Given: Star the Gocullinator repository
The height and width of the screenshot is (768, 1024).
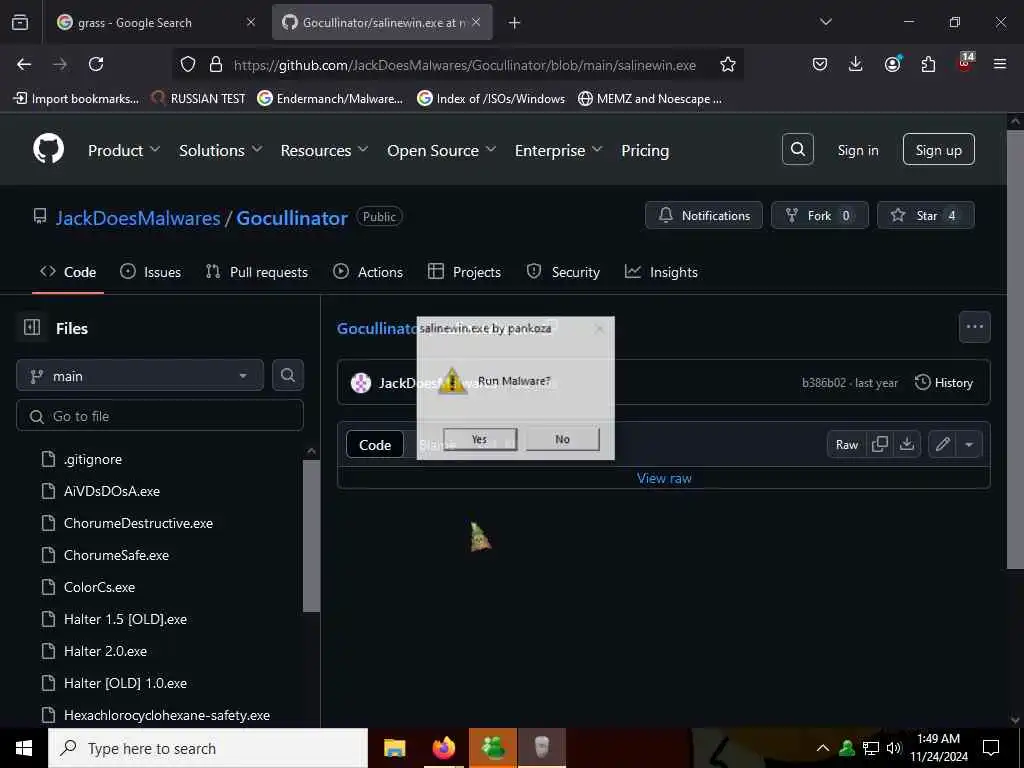Looking at the screenshot, I should (925, 215).
